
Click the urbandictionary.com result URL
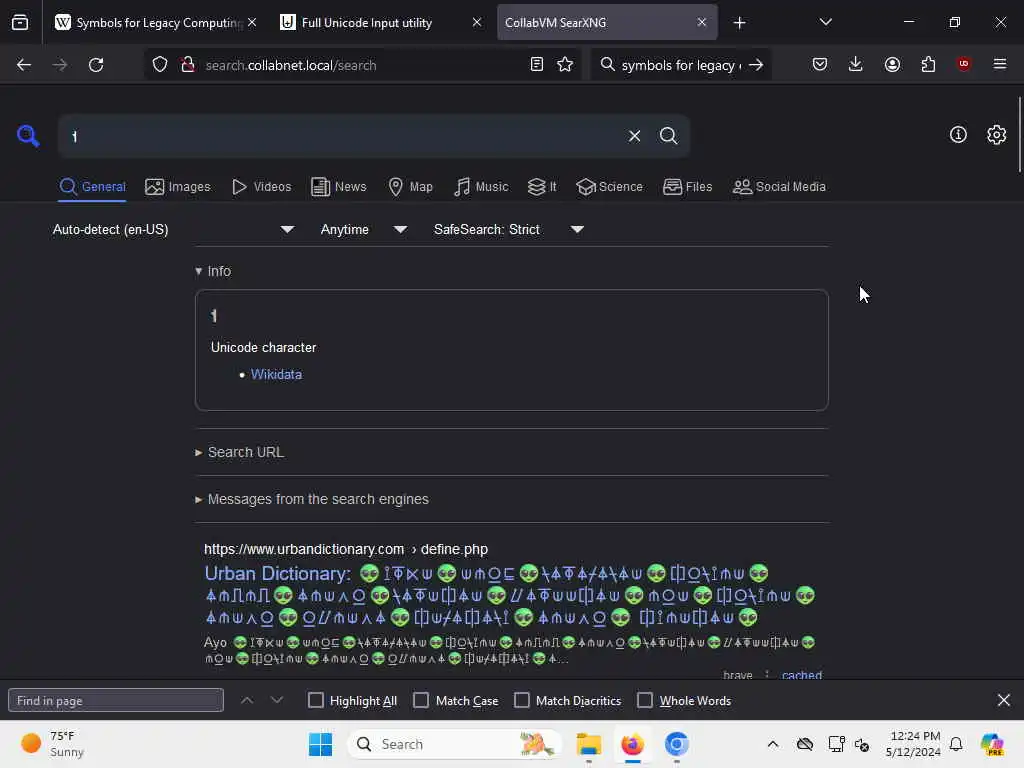click(x=345, y=549)
